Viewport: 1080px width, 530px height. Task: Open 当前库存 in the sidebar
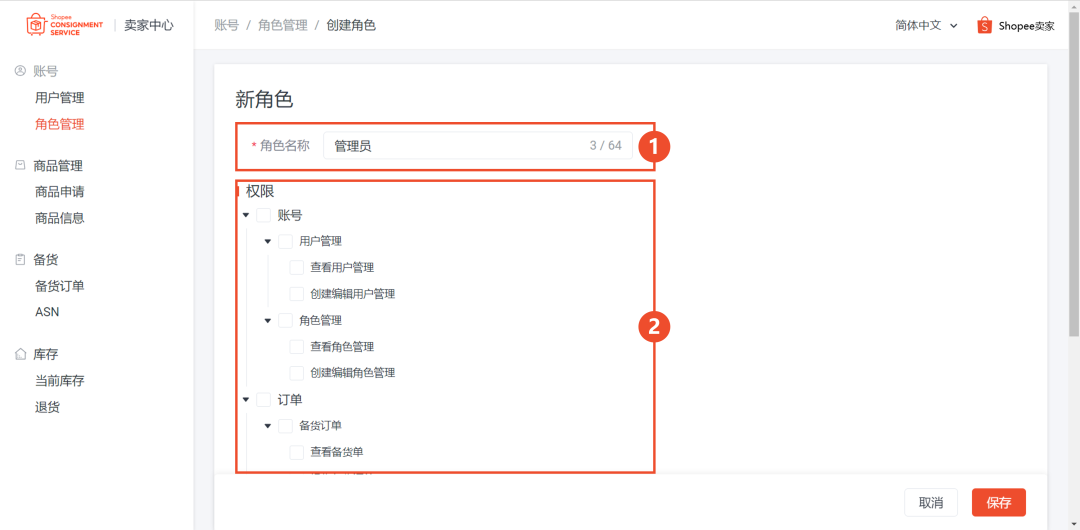point(59,381)
